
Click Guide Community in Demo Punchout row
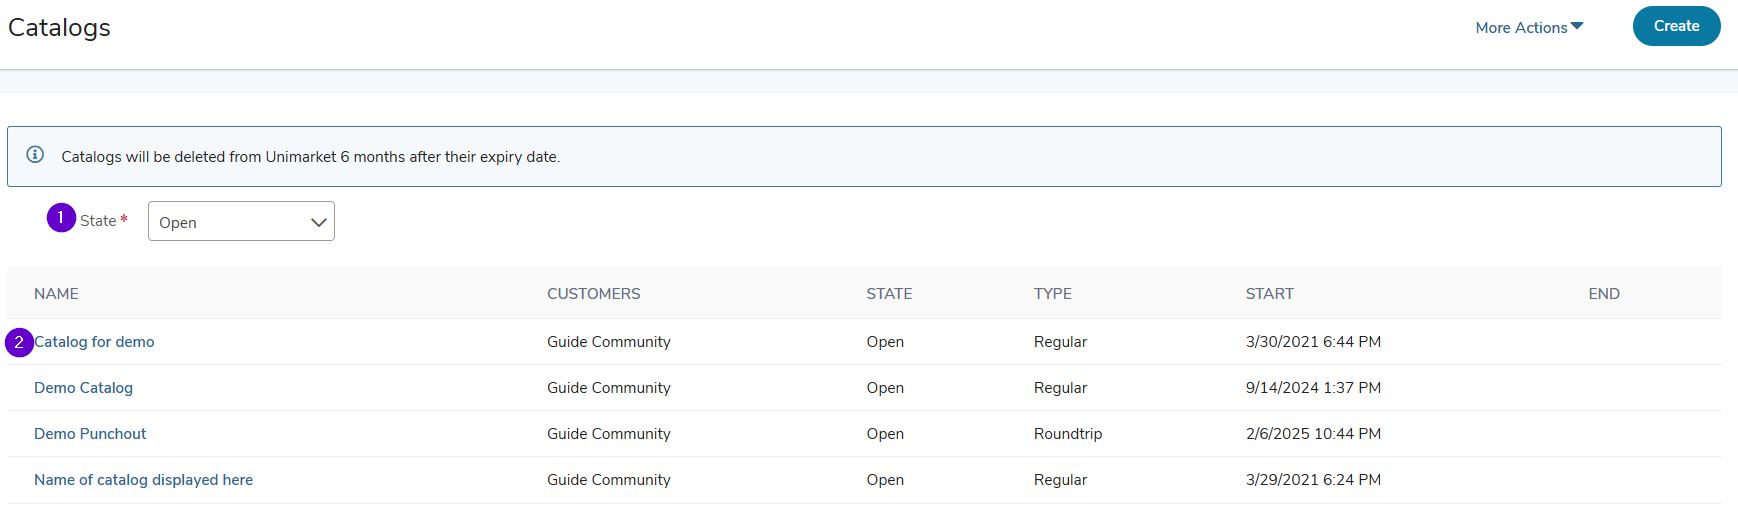tap(608, 434)
